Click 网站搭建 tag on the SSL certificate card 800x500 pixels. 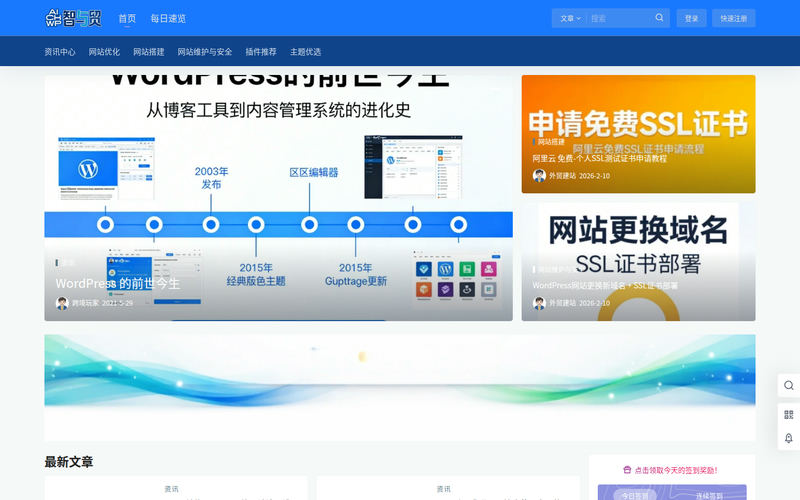click(x=551, y=142)
